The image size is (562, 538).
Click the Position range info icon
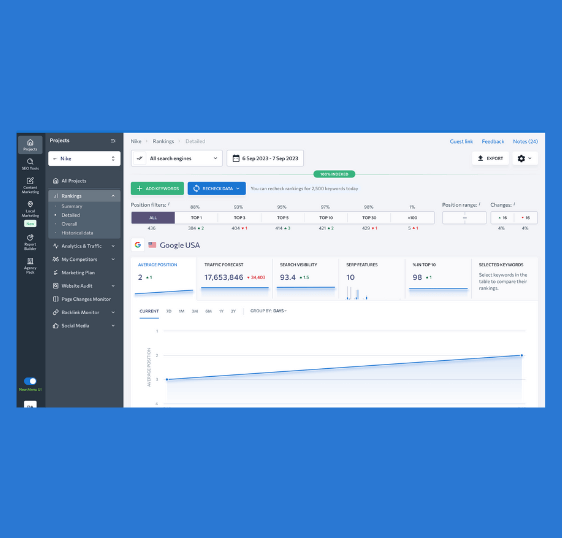coord(480,204)
